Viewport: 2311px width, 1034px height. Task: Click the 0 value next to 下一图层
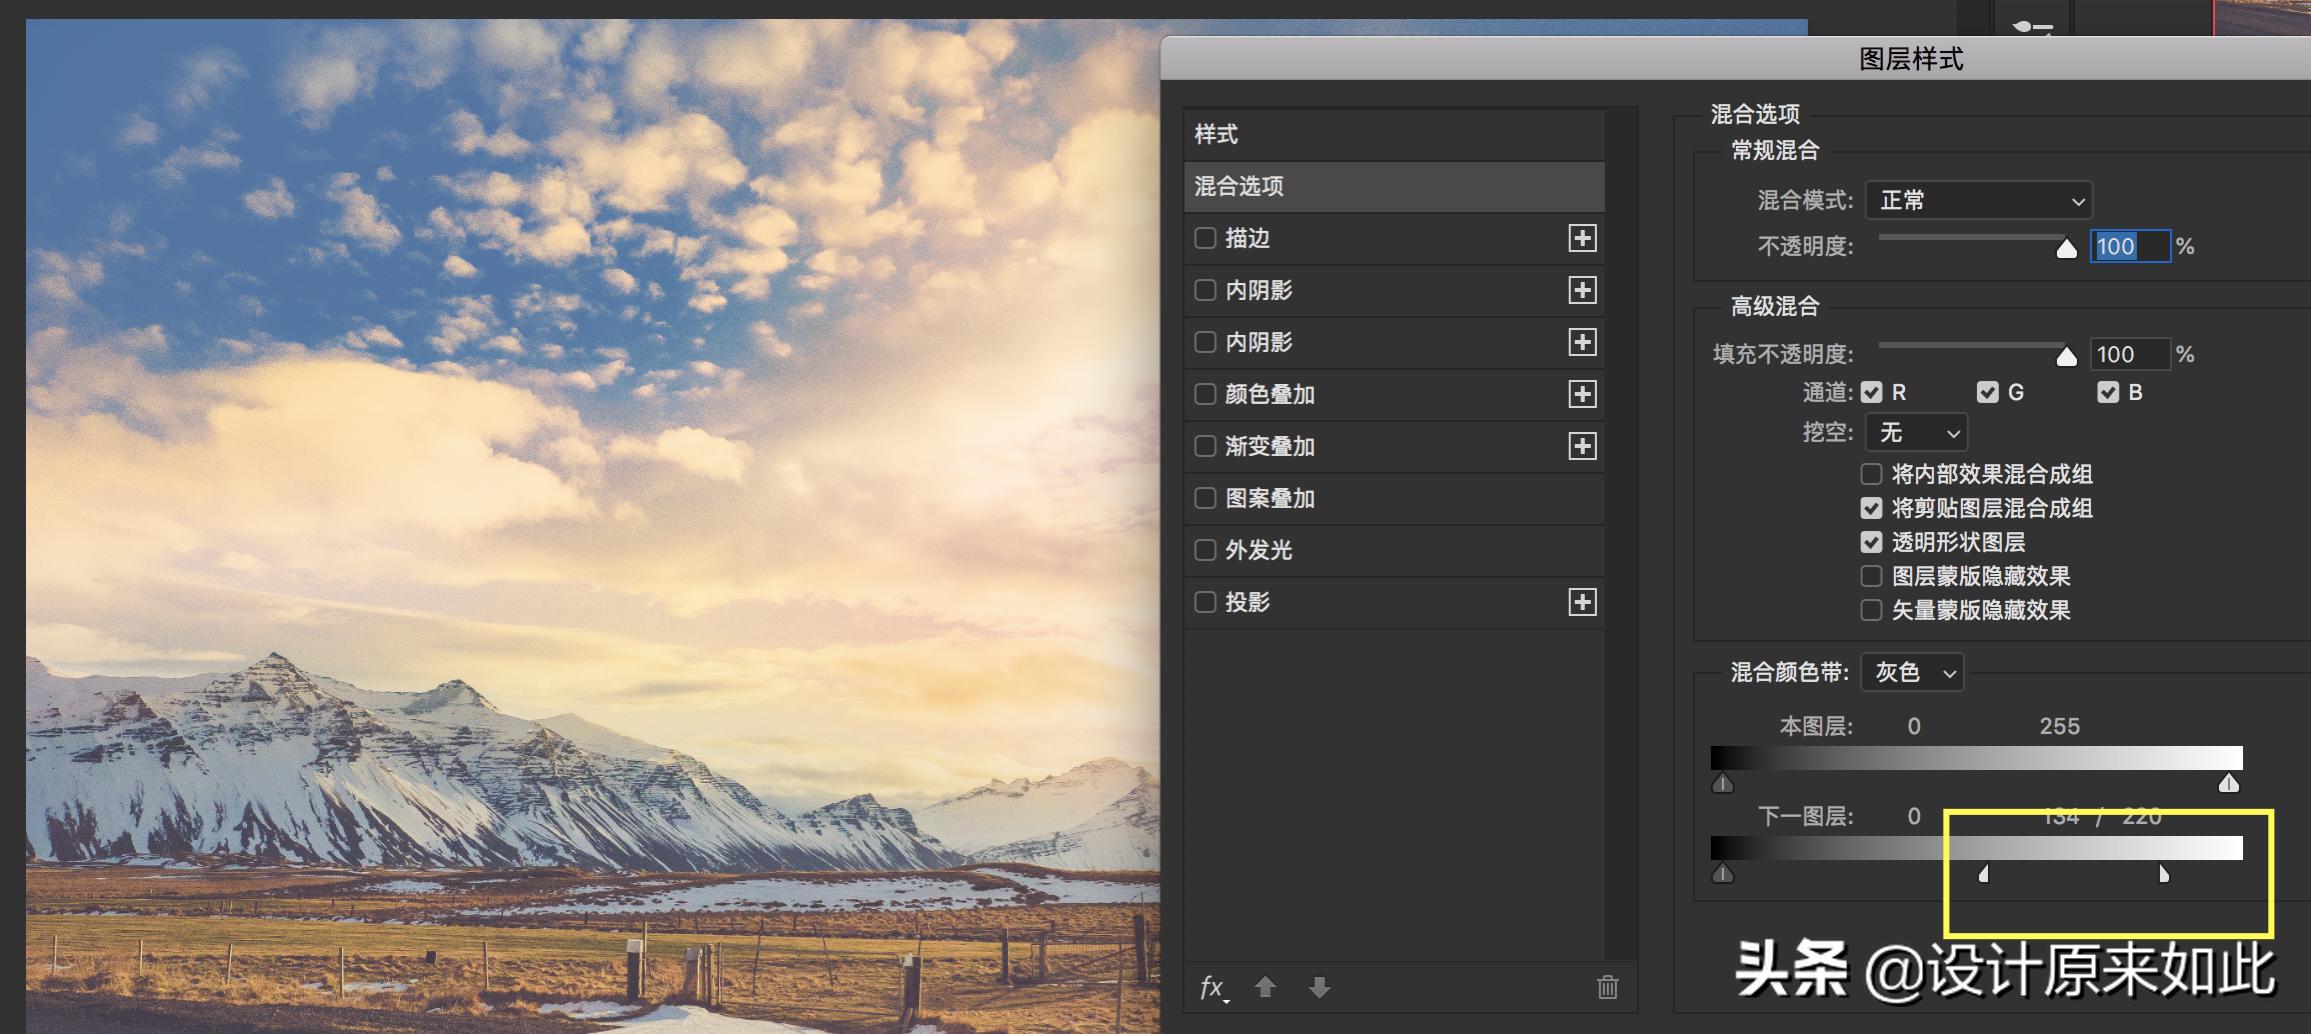click(1914, 816)
